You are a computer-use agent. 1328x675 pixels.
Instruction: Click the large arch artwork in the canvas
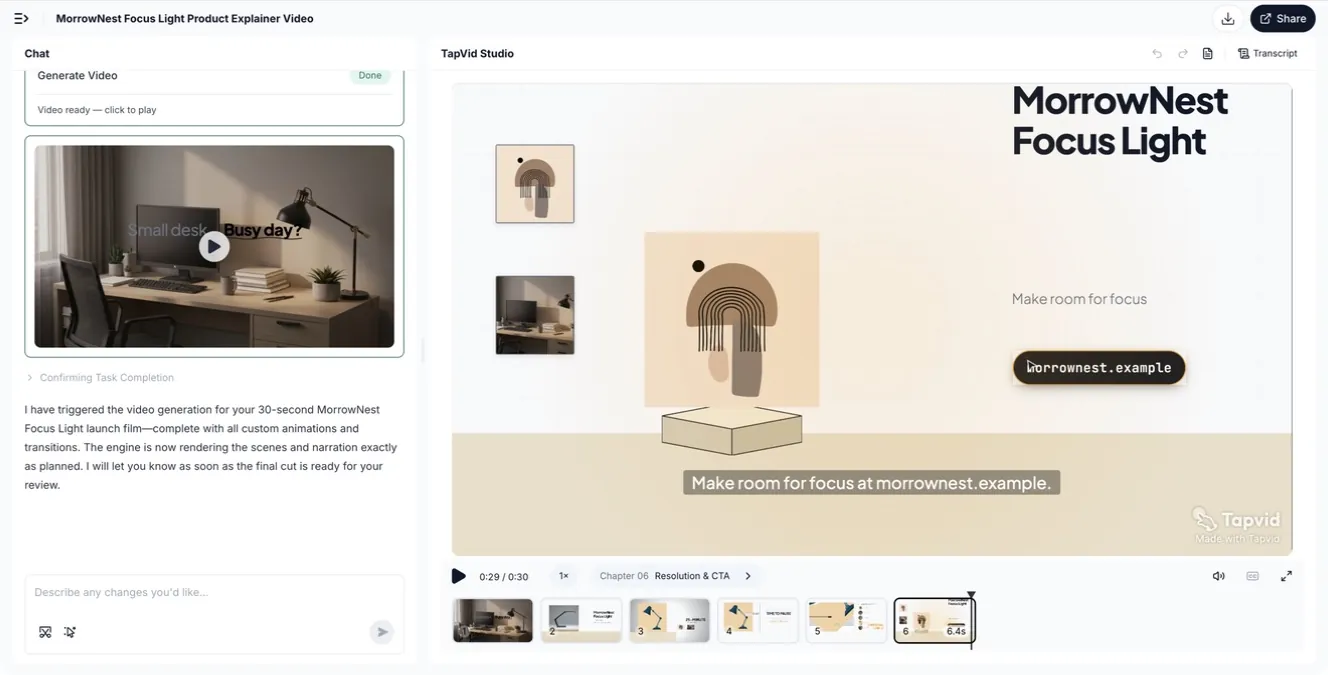coord(732,319)
